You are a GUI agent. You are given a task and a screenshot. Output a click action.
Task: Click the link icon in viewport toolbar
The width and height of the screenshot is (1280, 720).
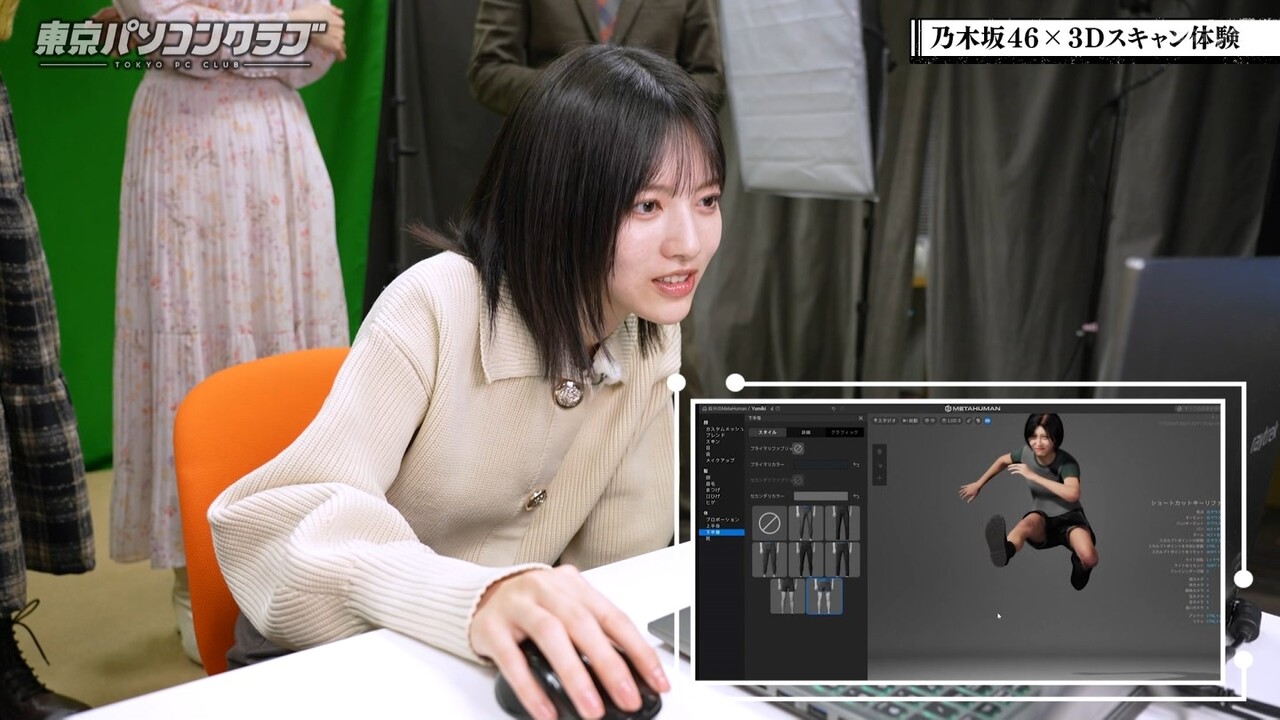969,421
